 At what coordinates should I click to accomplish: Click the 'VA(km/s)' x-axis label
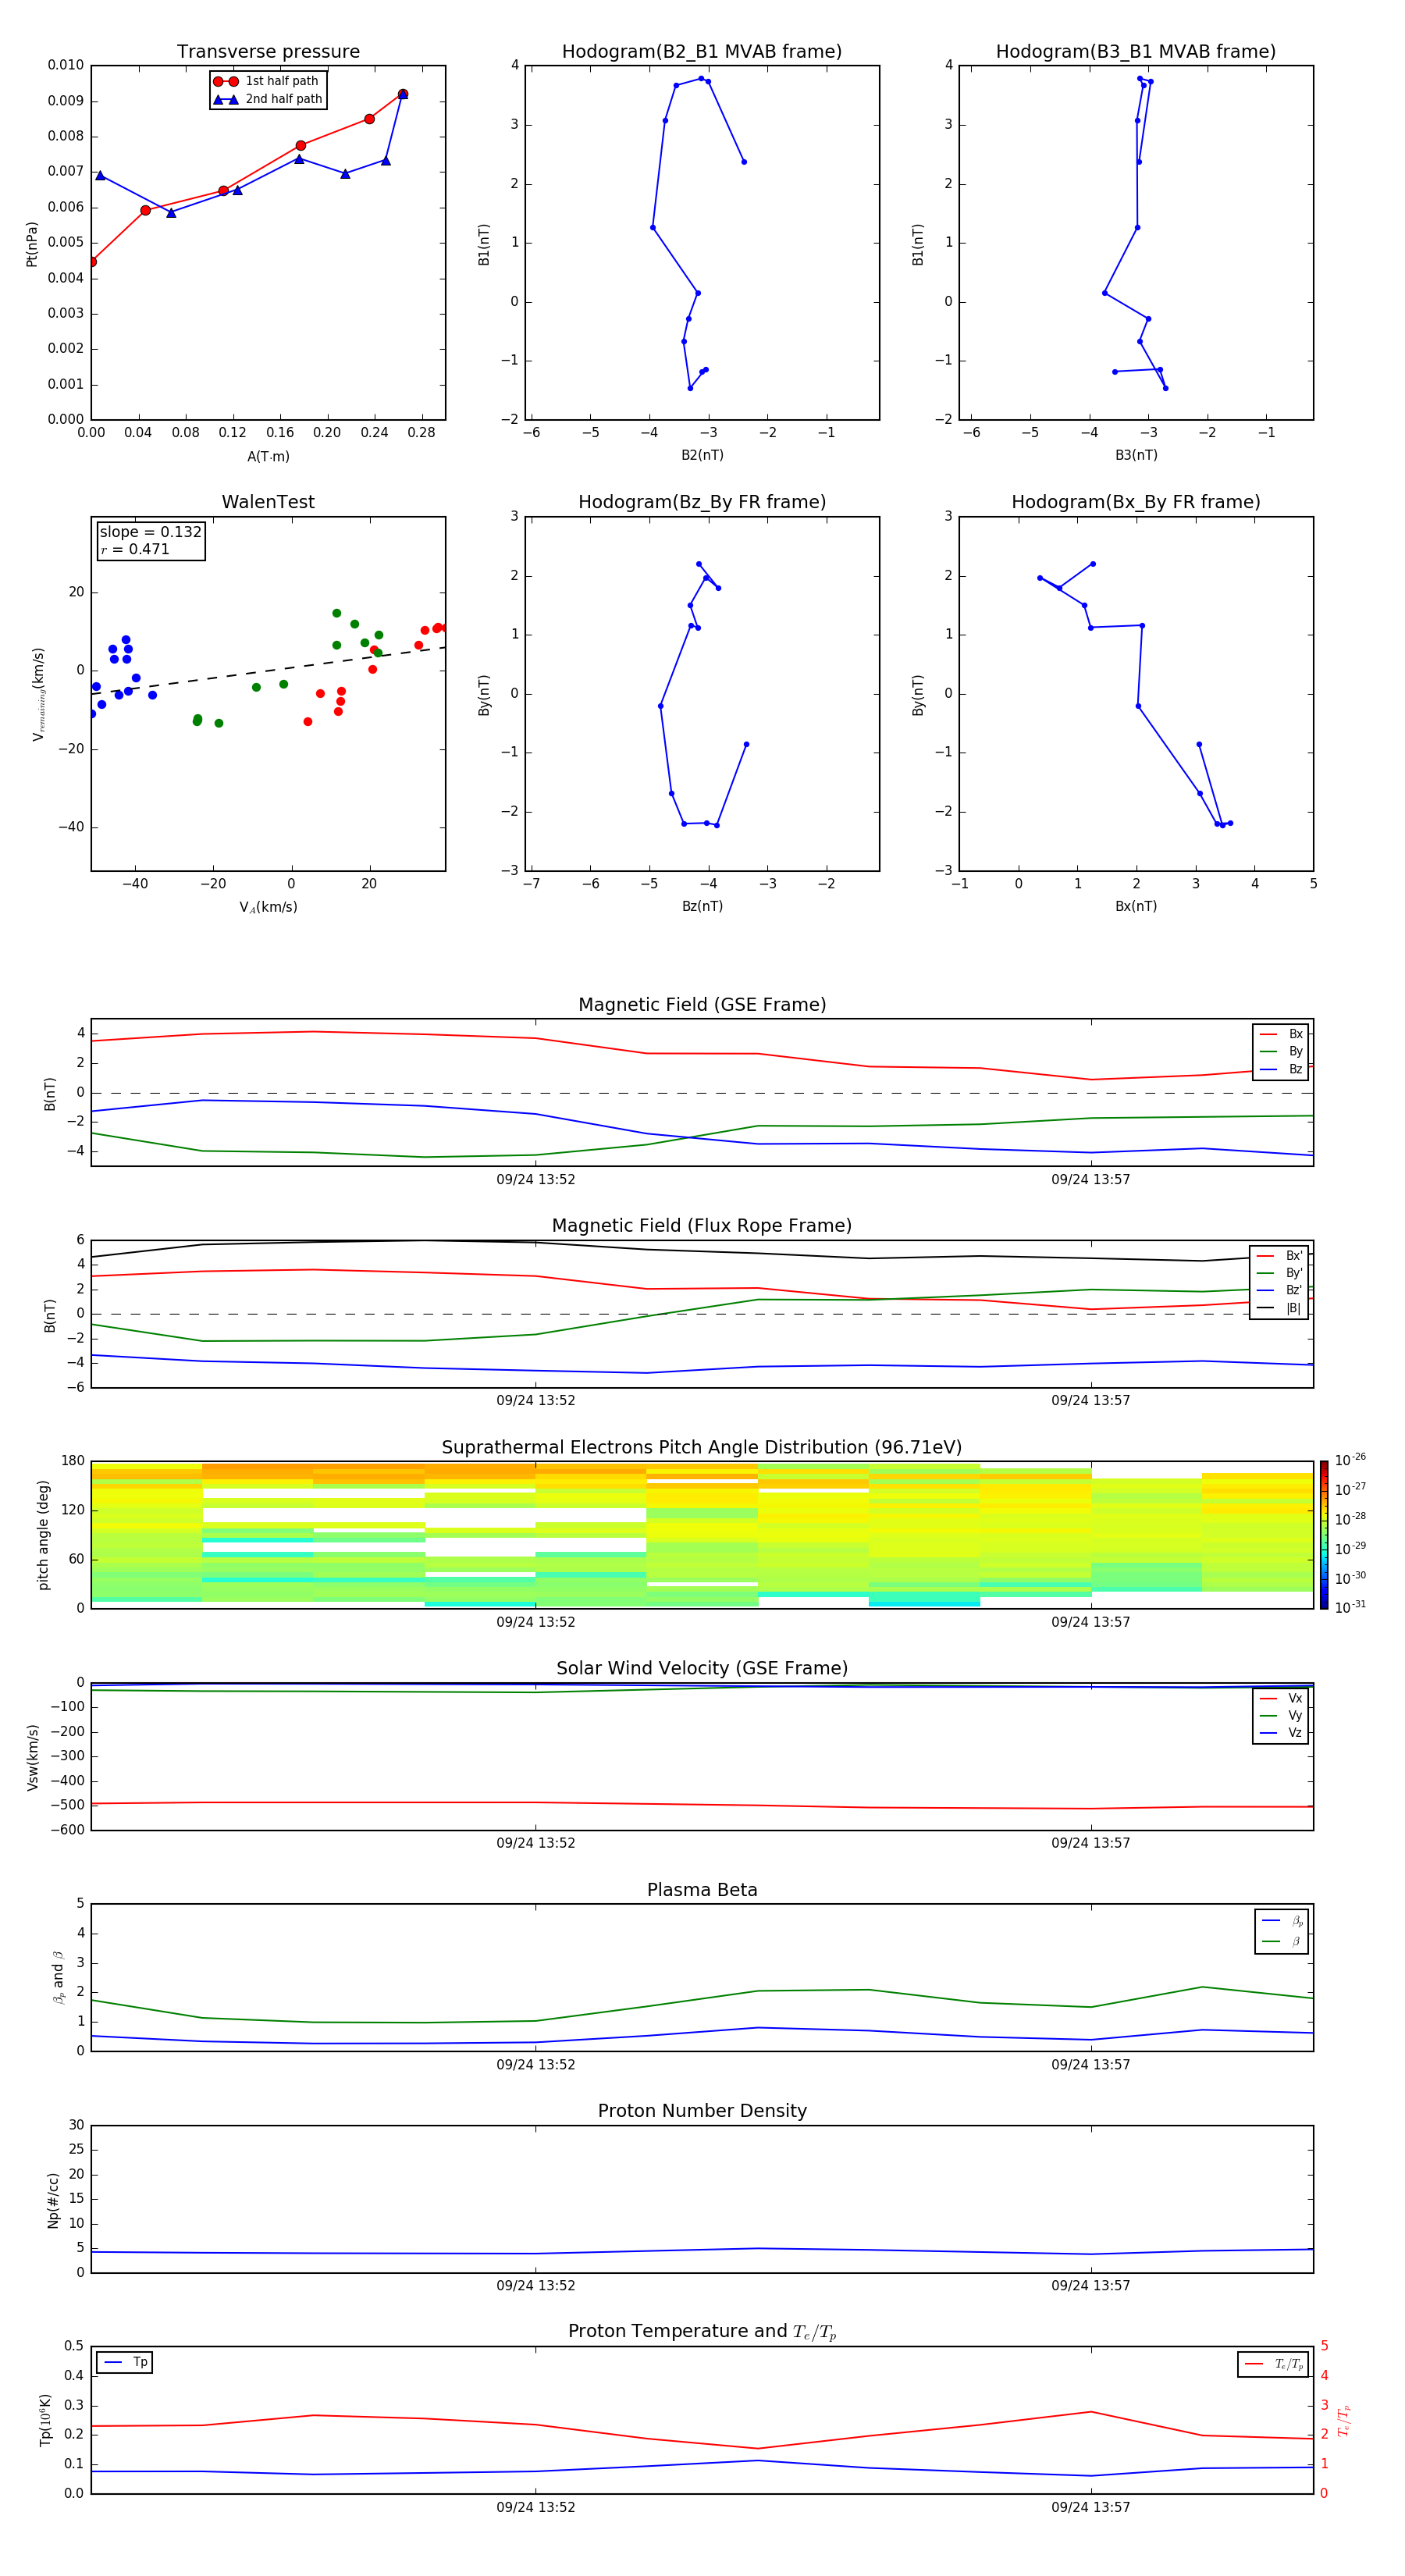268,908
